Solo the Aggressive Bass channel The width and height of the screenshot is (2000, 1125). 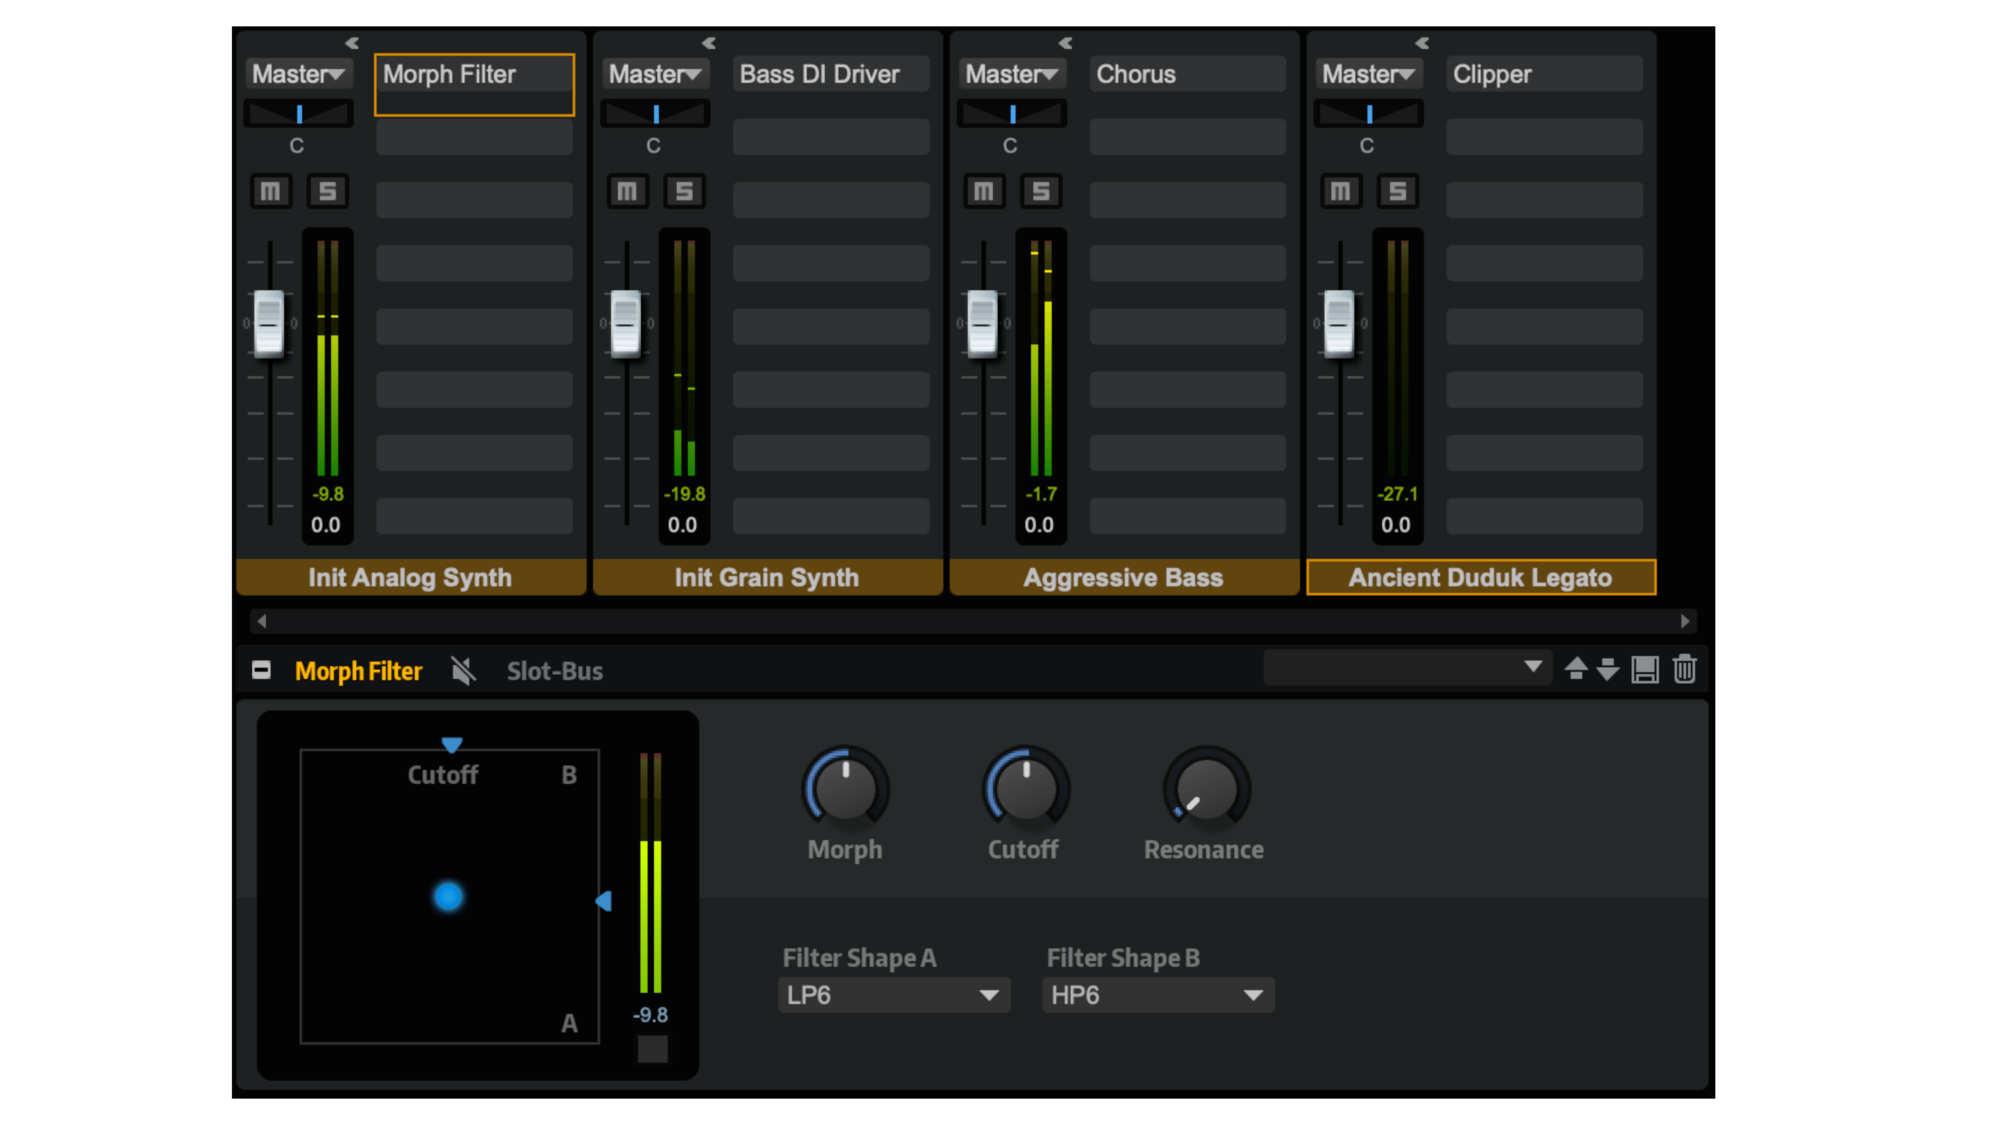(1040, 191)
